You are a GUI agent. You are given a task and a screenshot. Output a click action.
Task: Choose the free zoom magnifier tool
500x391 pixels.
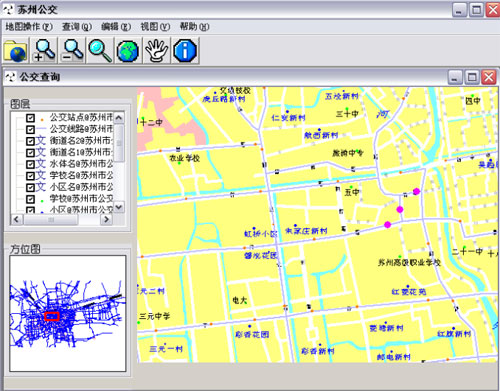click(100, 51)
